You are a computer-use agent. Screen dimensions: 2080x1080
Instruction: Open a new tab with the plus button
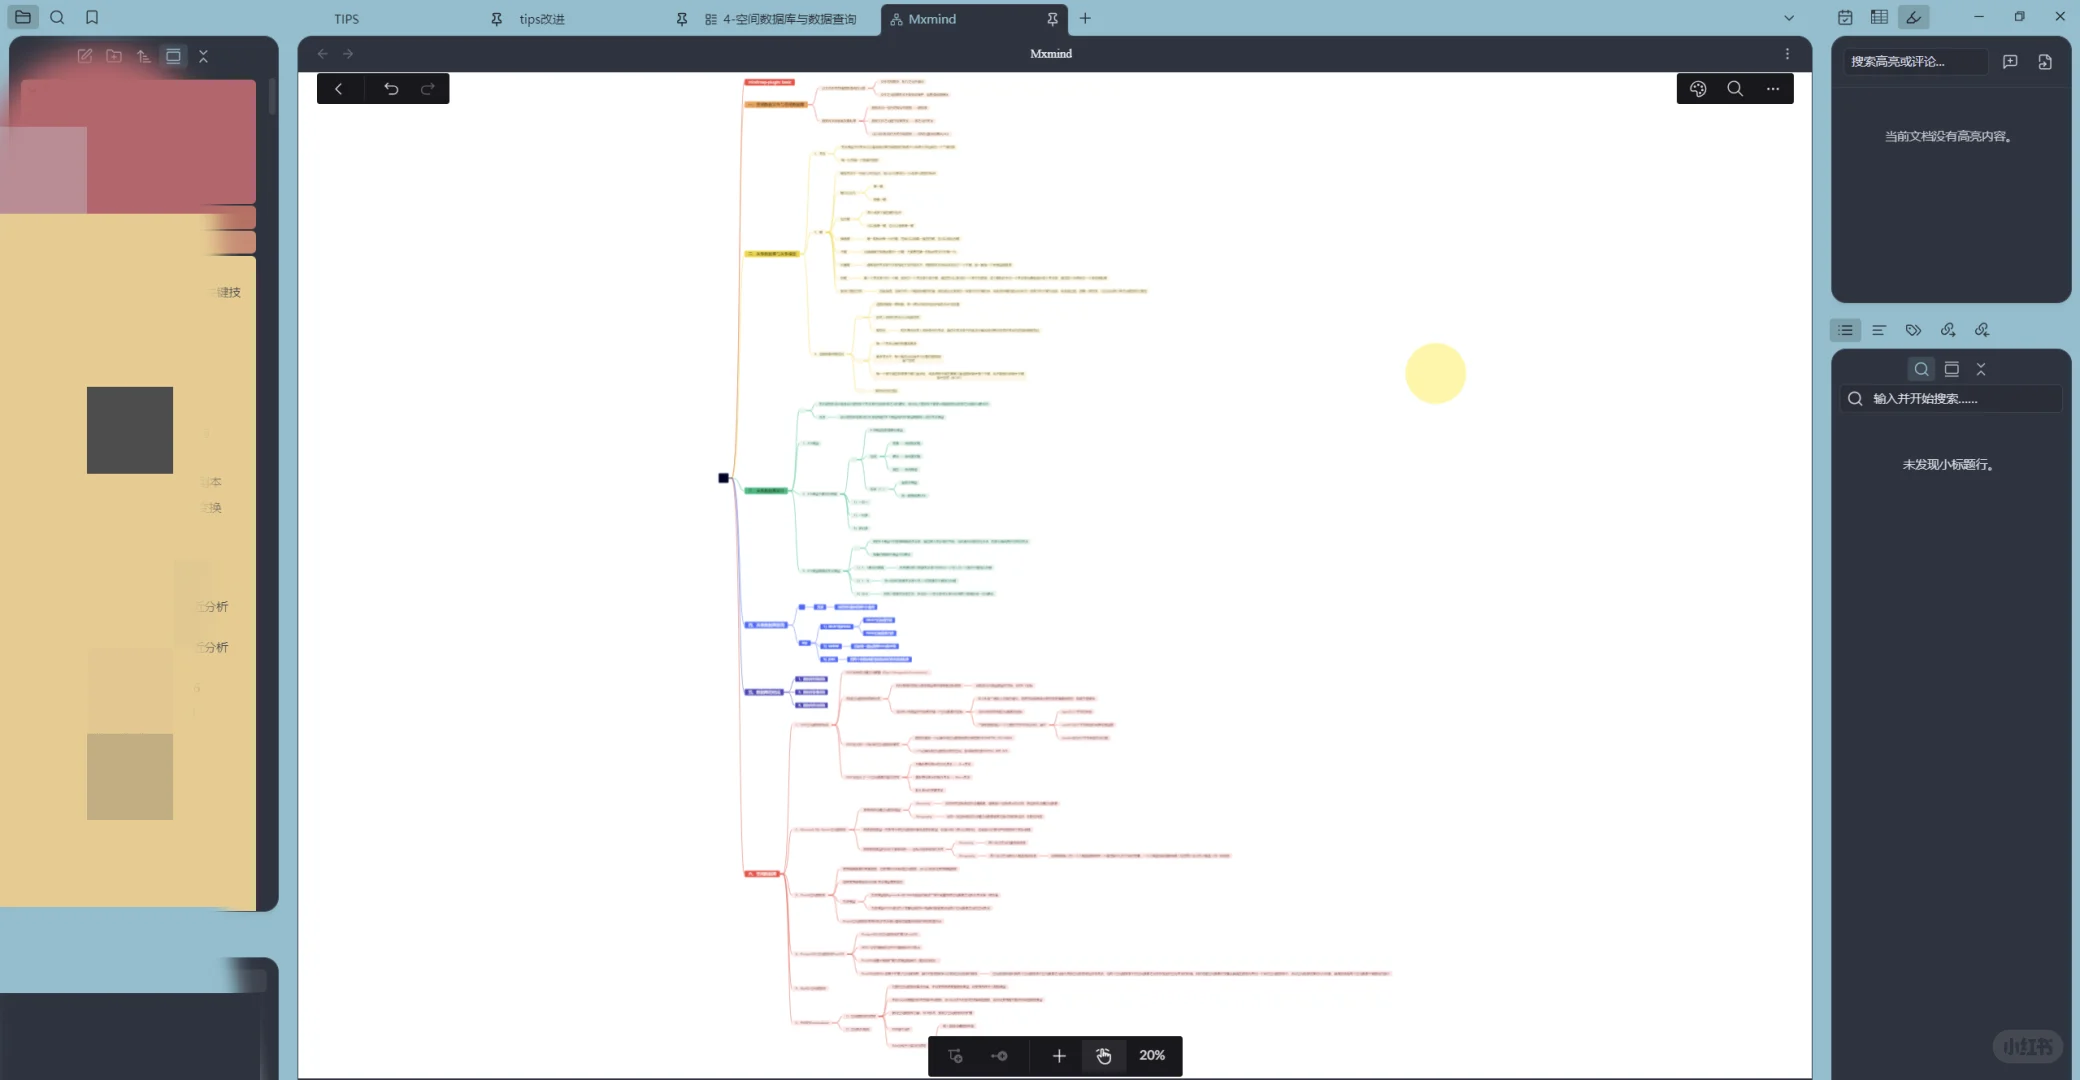(x=1085, y=18)
